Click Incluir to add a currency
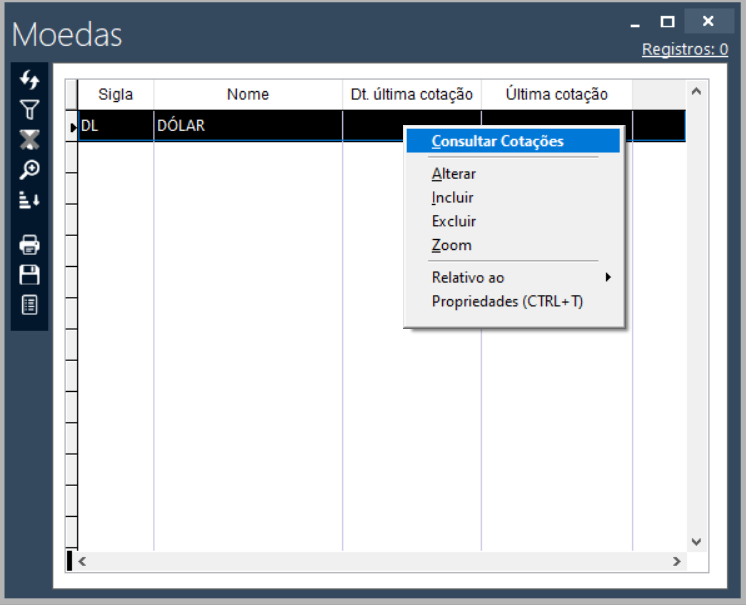 453,198
